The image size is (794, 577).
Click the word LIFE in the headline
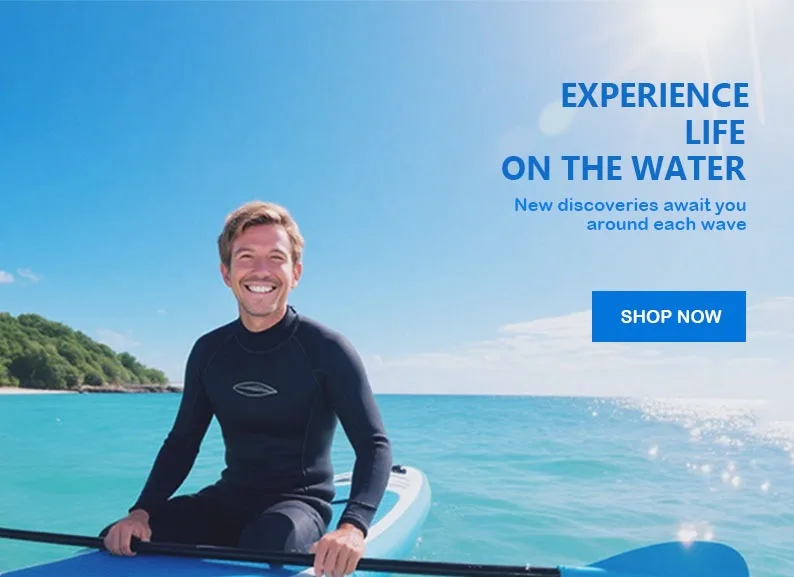(x=714, y=132)
